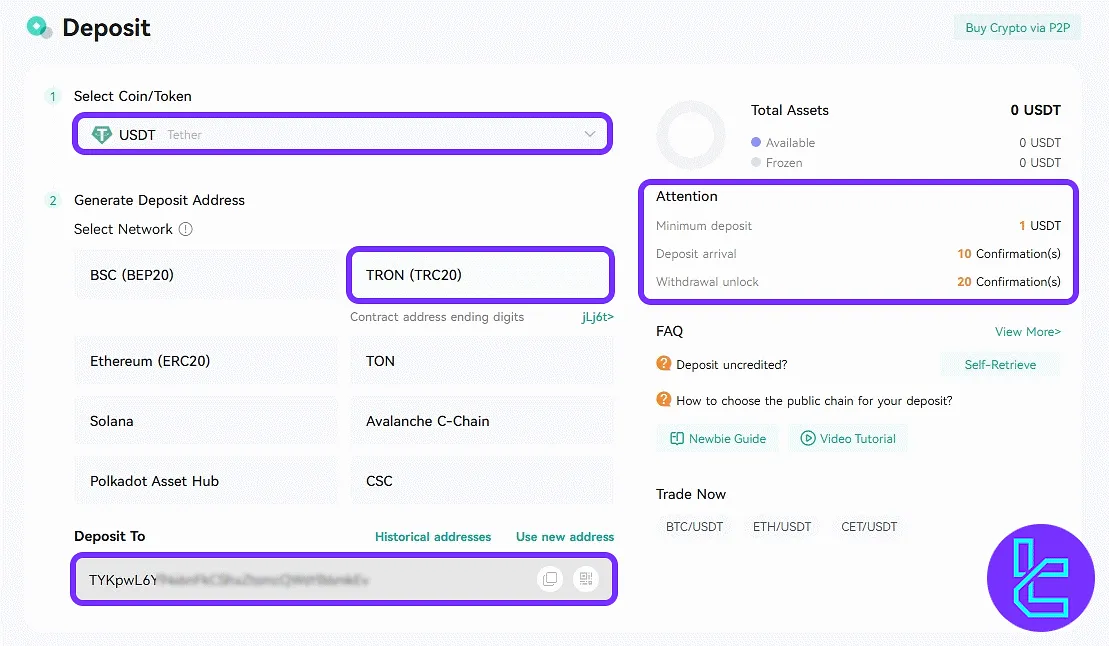Viewport: 1109px width, 646px height.
Task: Open Historical addresses link
Action: pyautogui.click(x=433, y=536)
